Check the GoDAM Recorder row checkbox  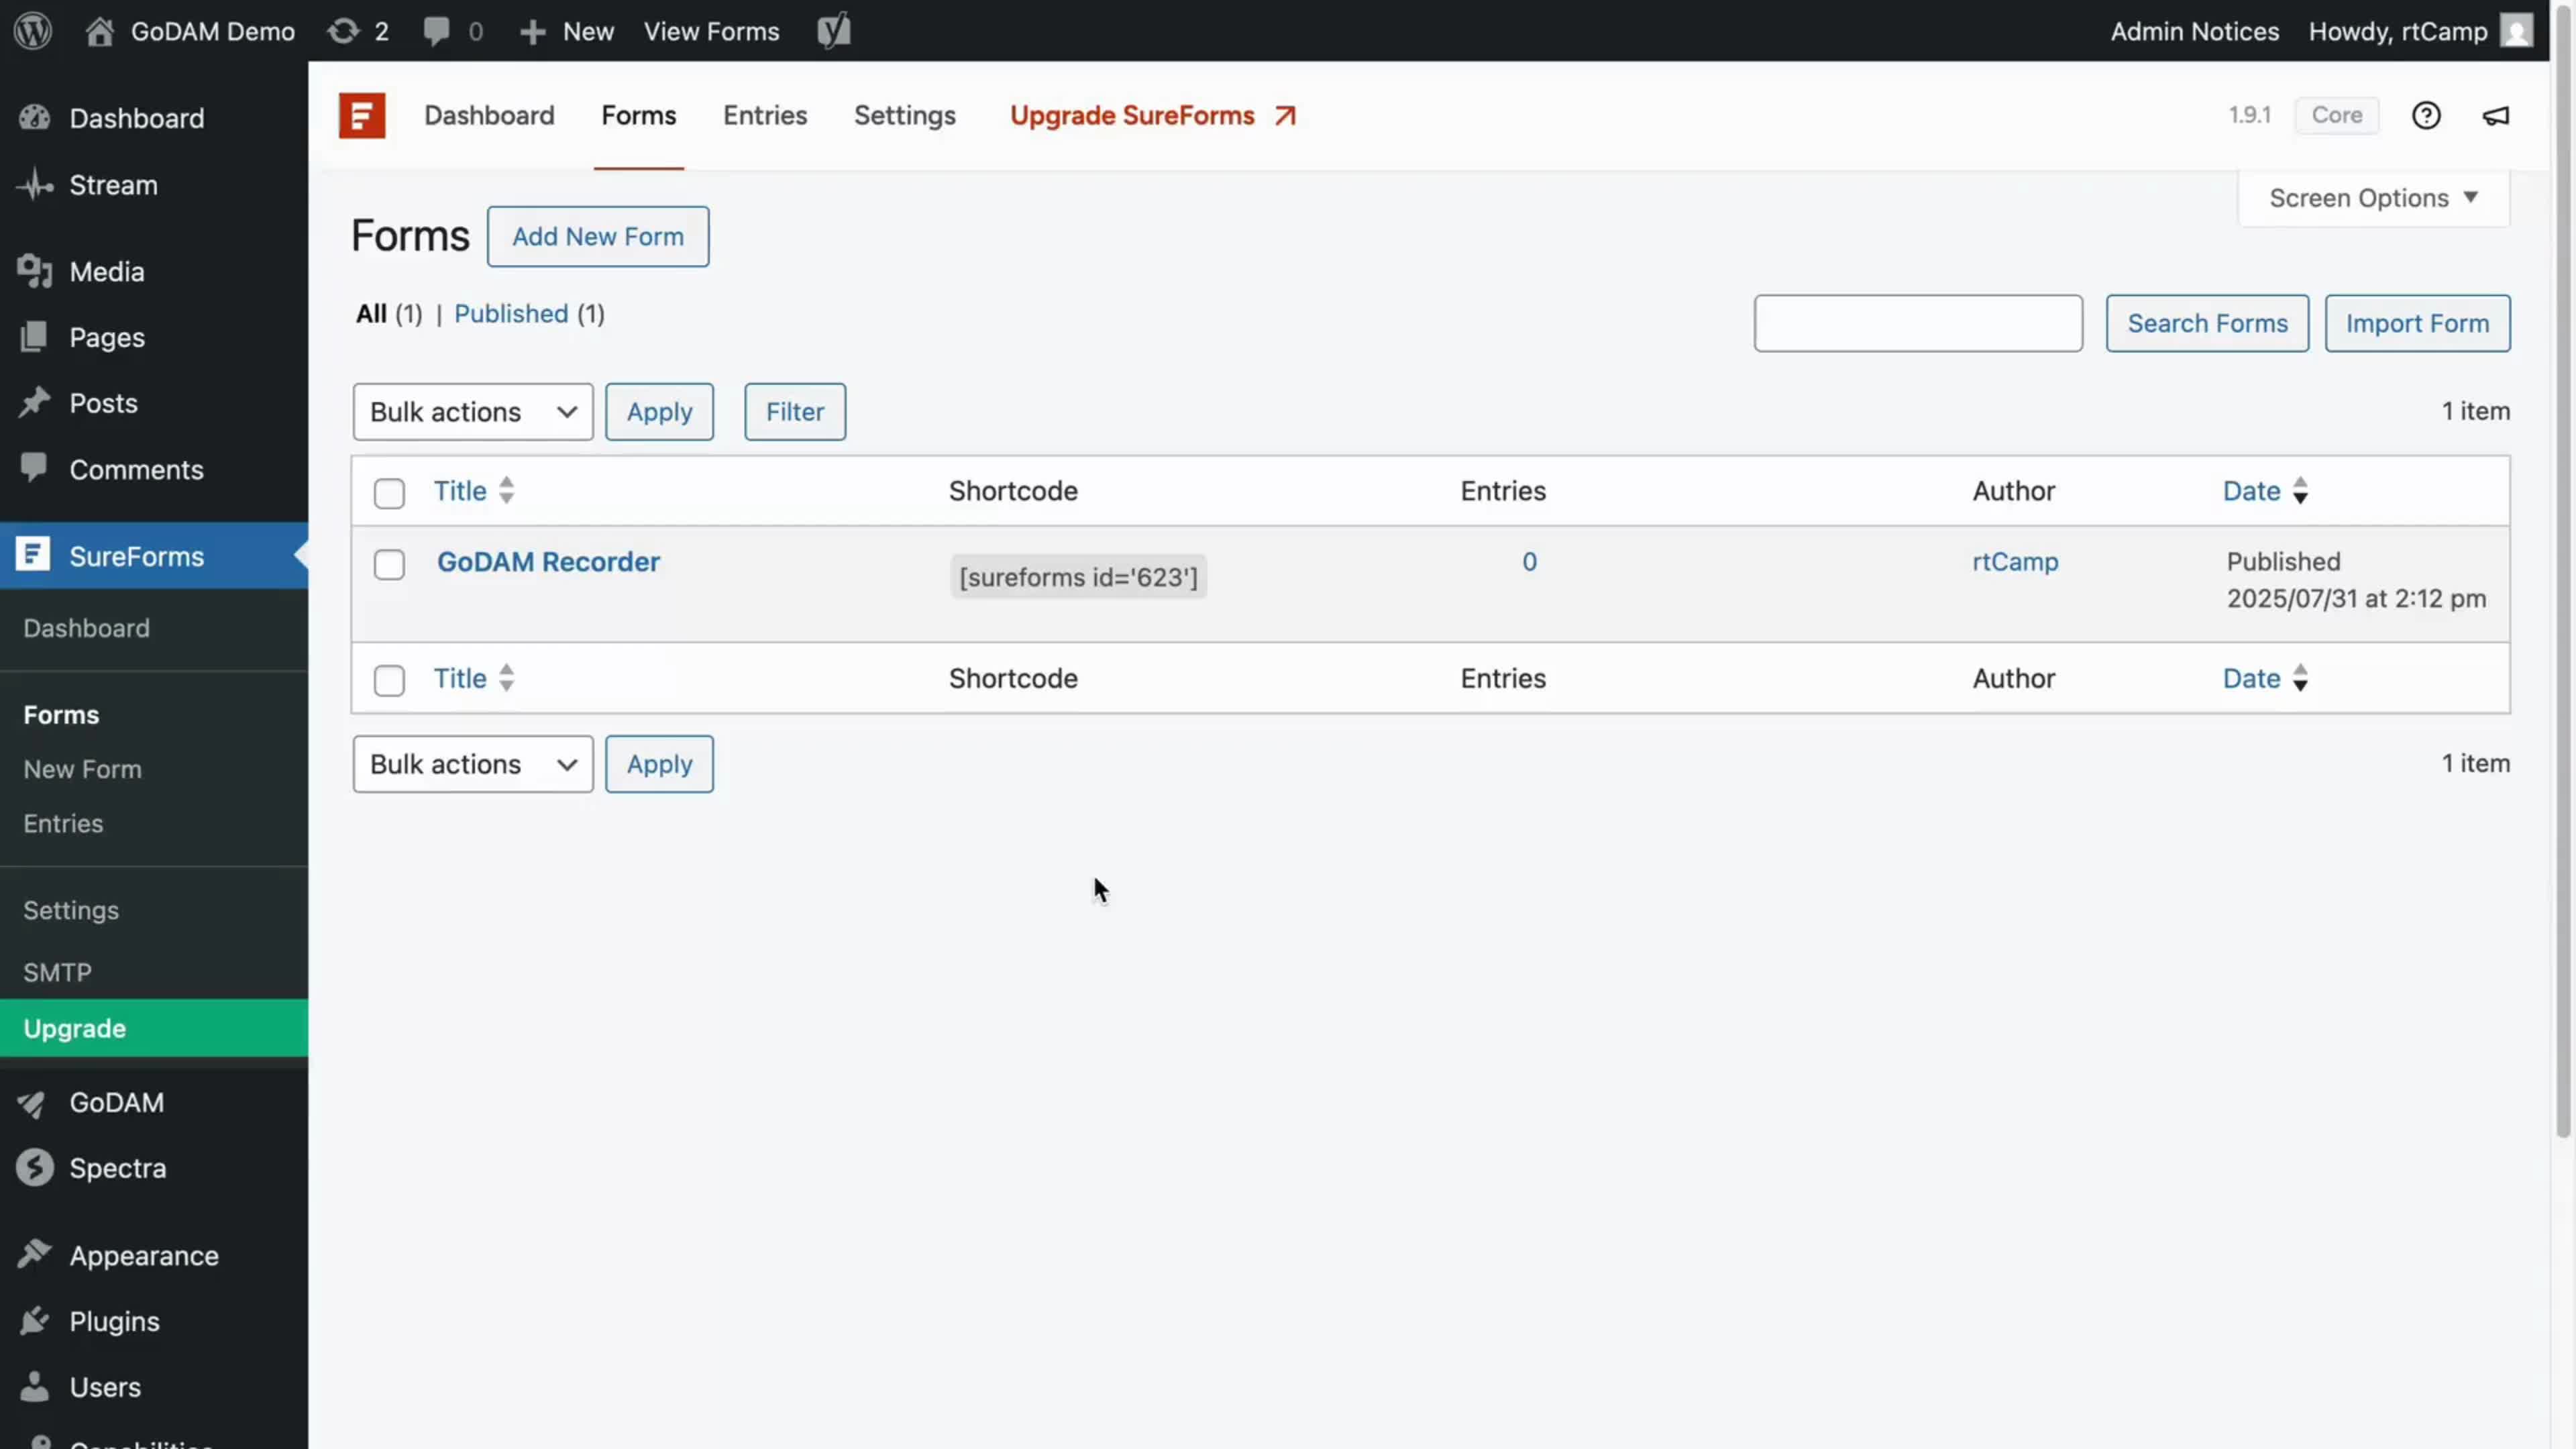pyautogui.click(x=389, y=564)
